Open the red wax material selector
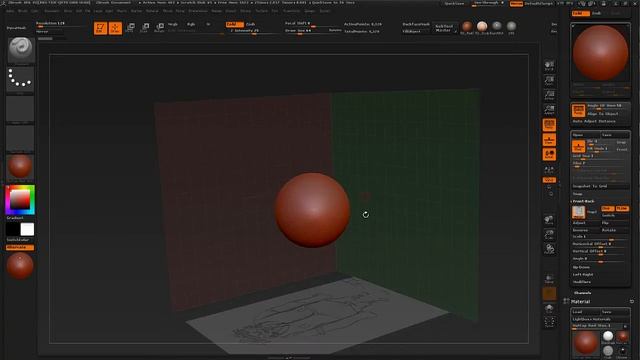The width and height of the screenshot is (640, 360). tap(20, 167)
